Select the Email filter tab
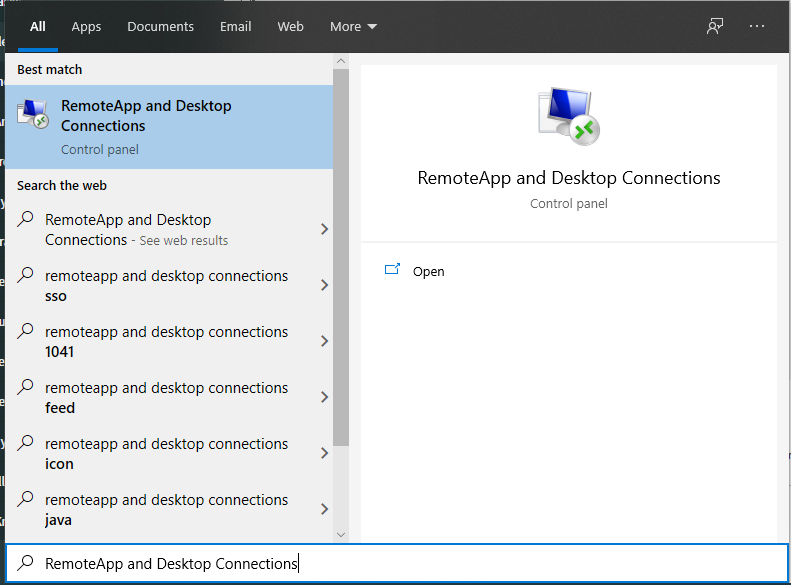 [236, 26]
